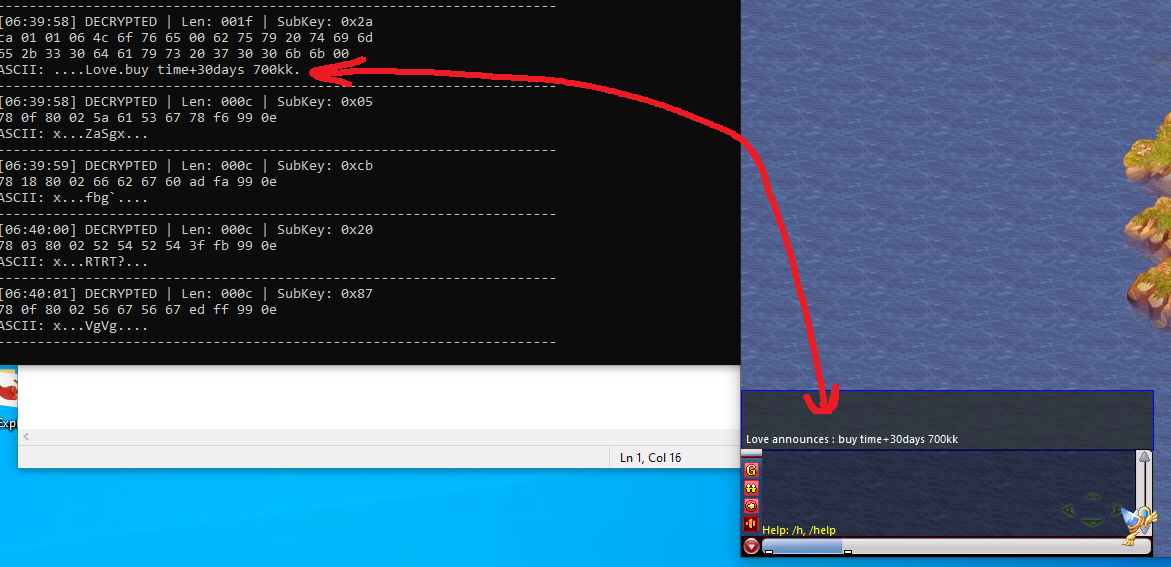Select the orange bars chat channel icon
1171x567 pixels.
751,523
